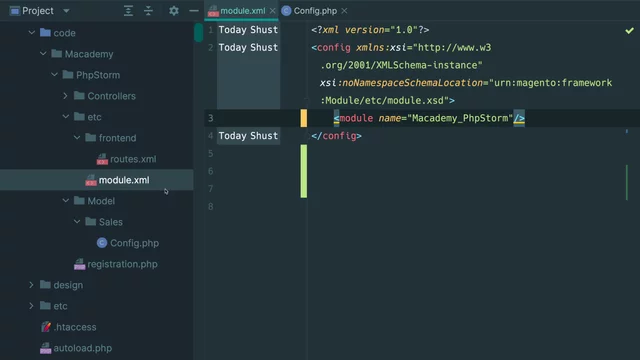Click the closing </config> tag
The width and height of the screenshot is (640, 360).
tap(336, 136)
